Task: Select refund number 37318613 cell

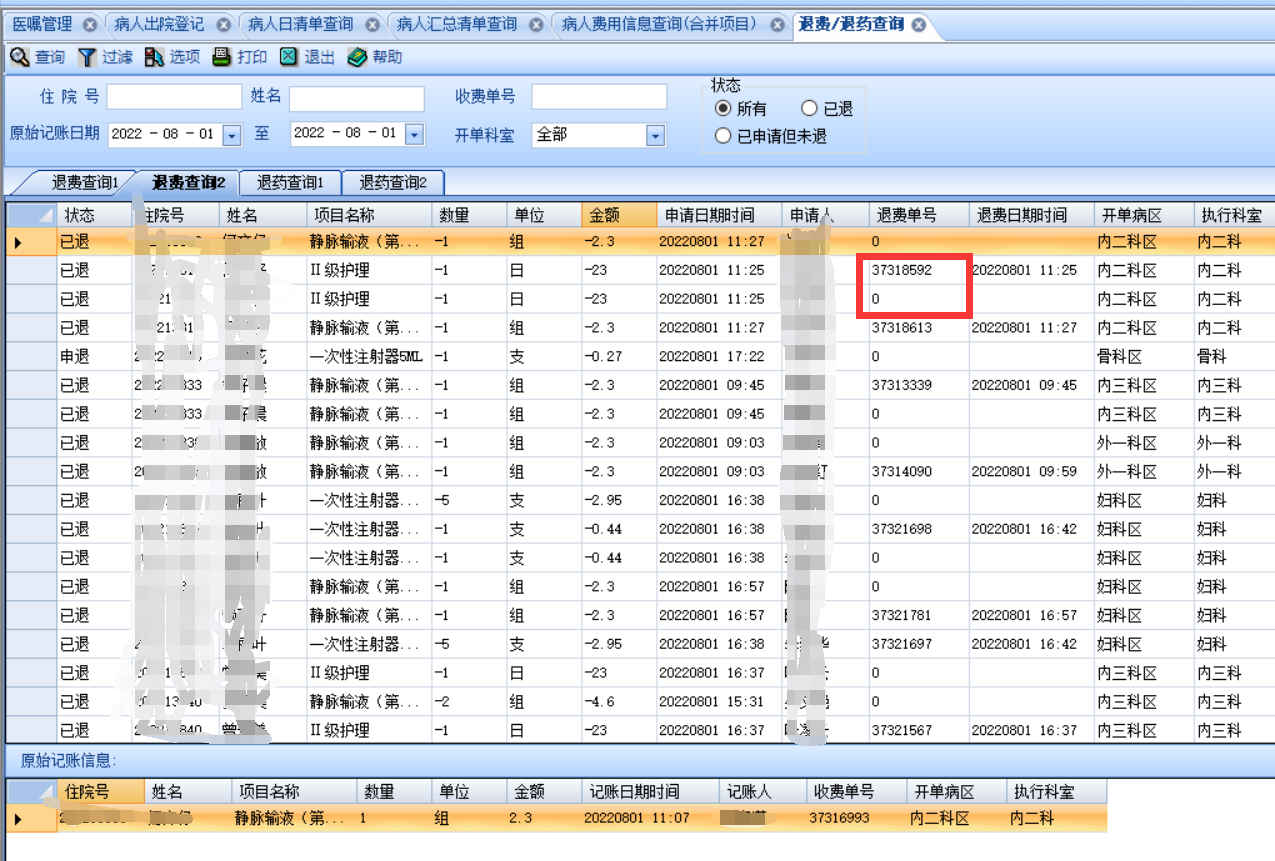Action: (919, 327)
